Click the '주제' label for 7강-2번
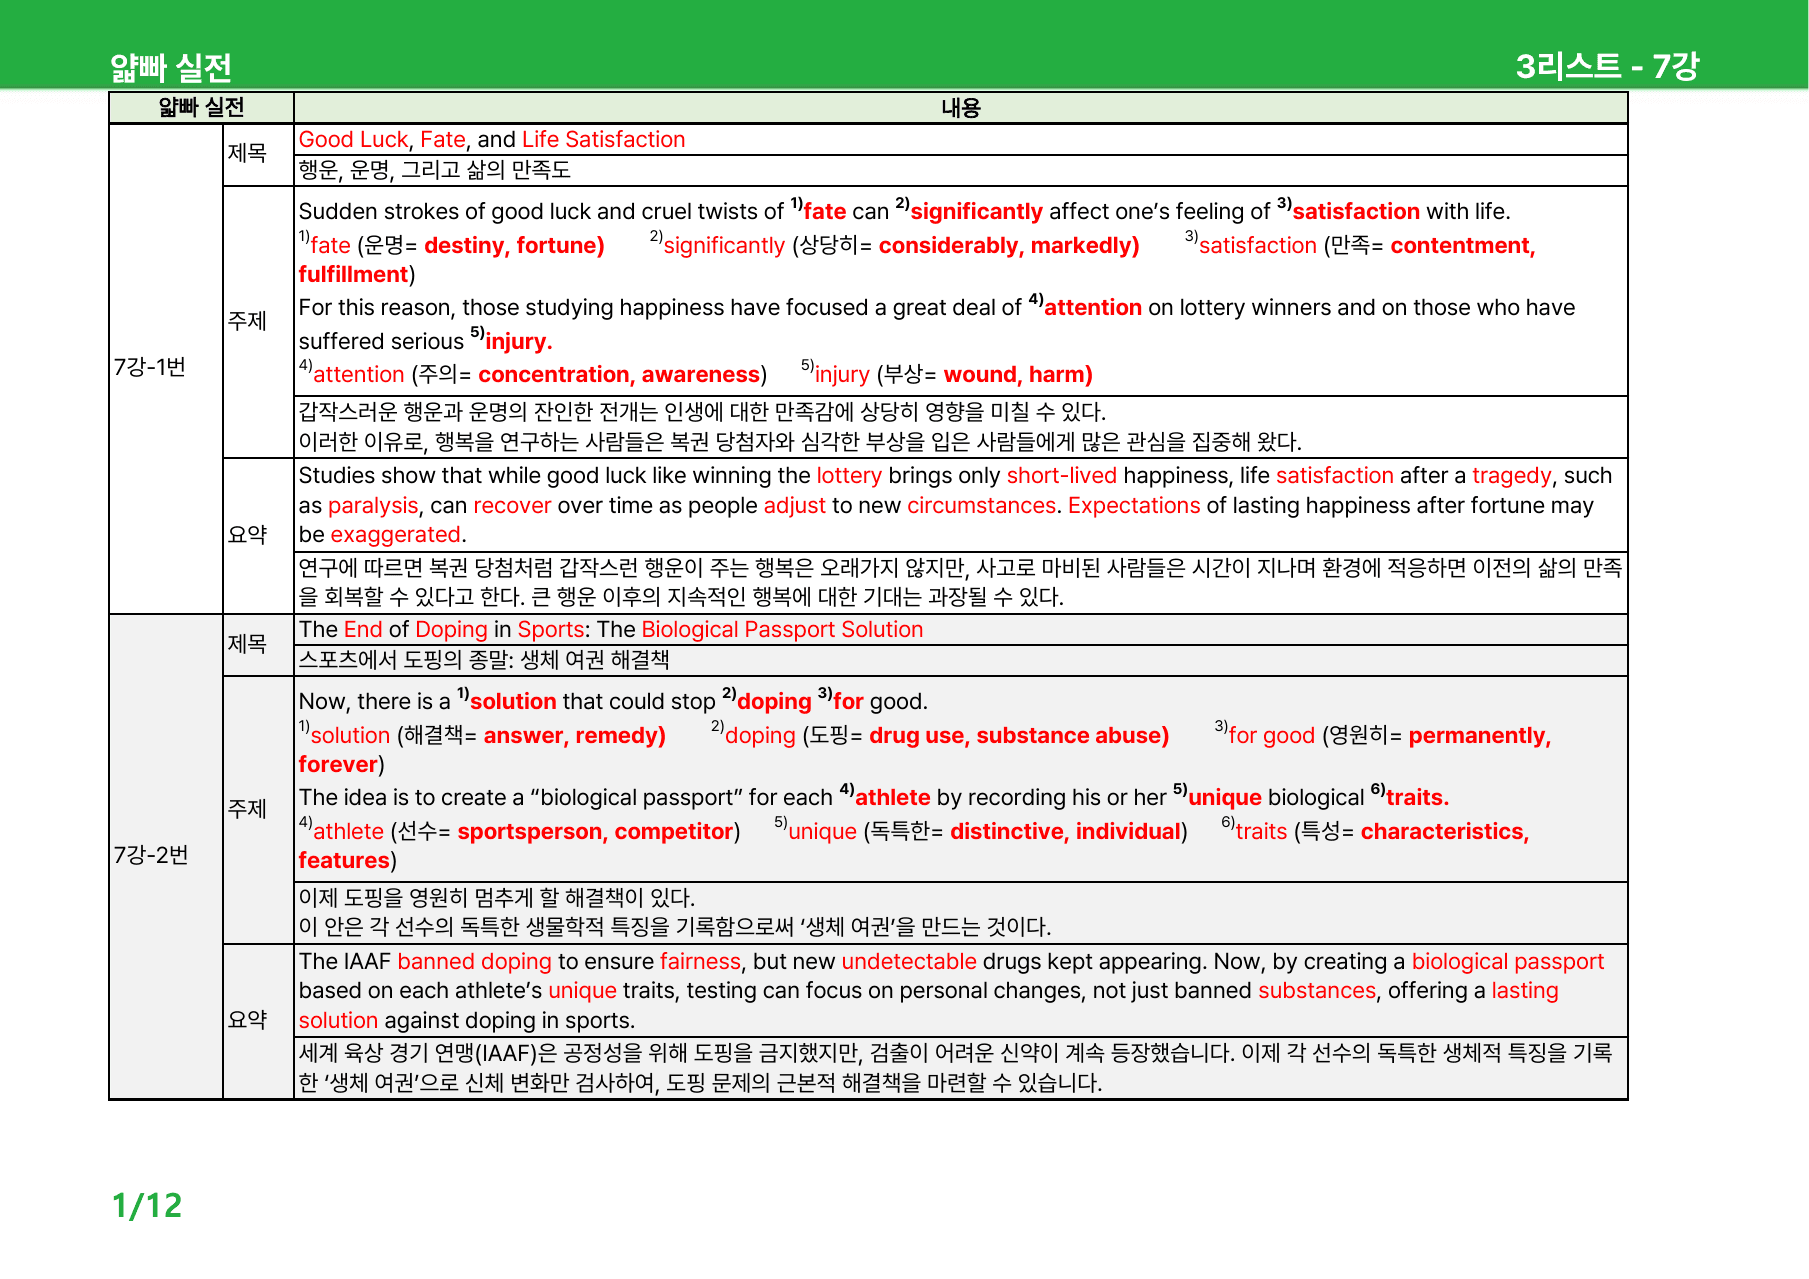The height and width of the screenshot is (1279, 1809). [x=247, y=809]
